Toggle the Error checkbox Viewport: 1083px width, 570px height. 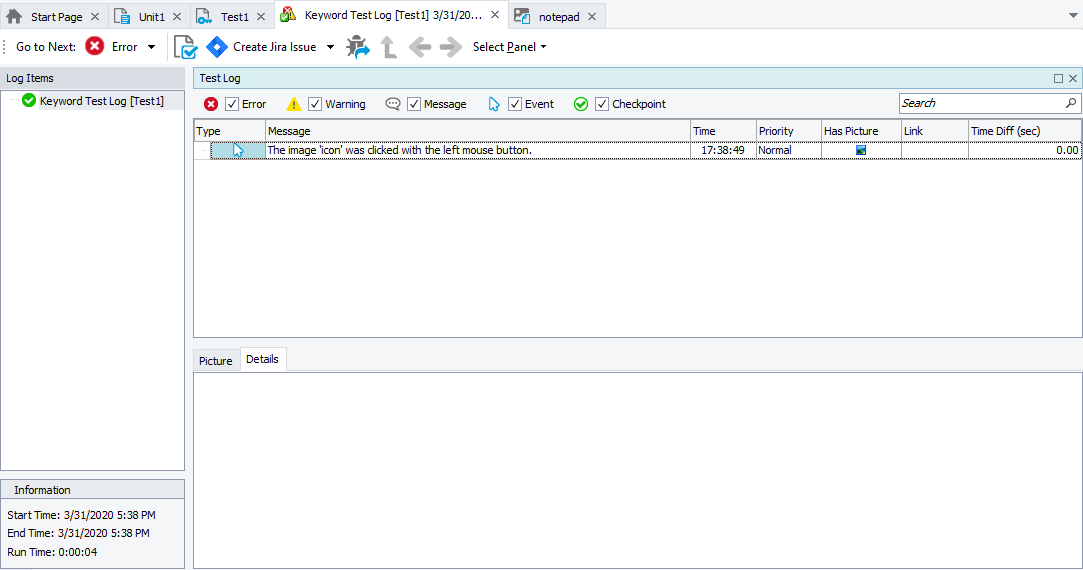point(232,104)
